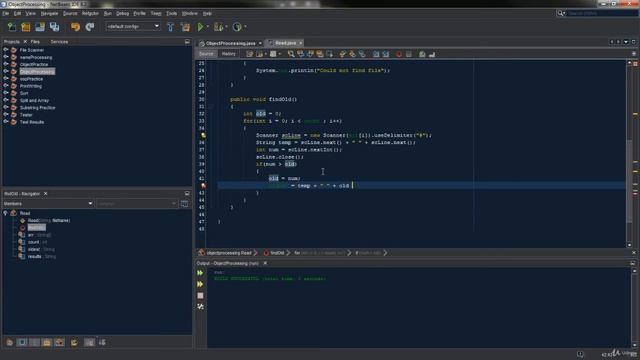Click the Build Project hammer icon
The image size is (640, 360).
click(171, 27)
